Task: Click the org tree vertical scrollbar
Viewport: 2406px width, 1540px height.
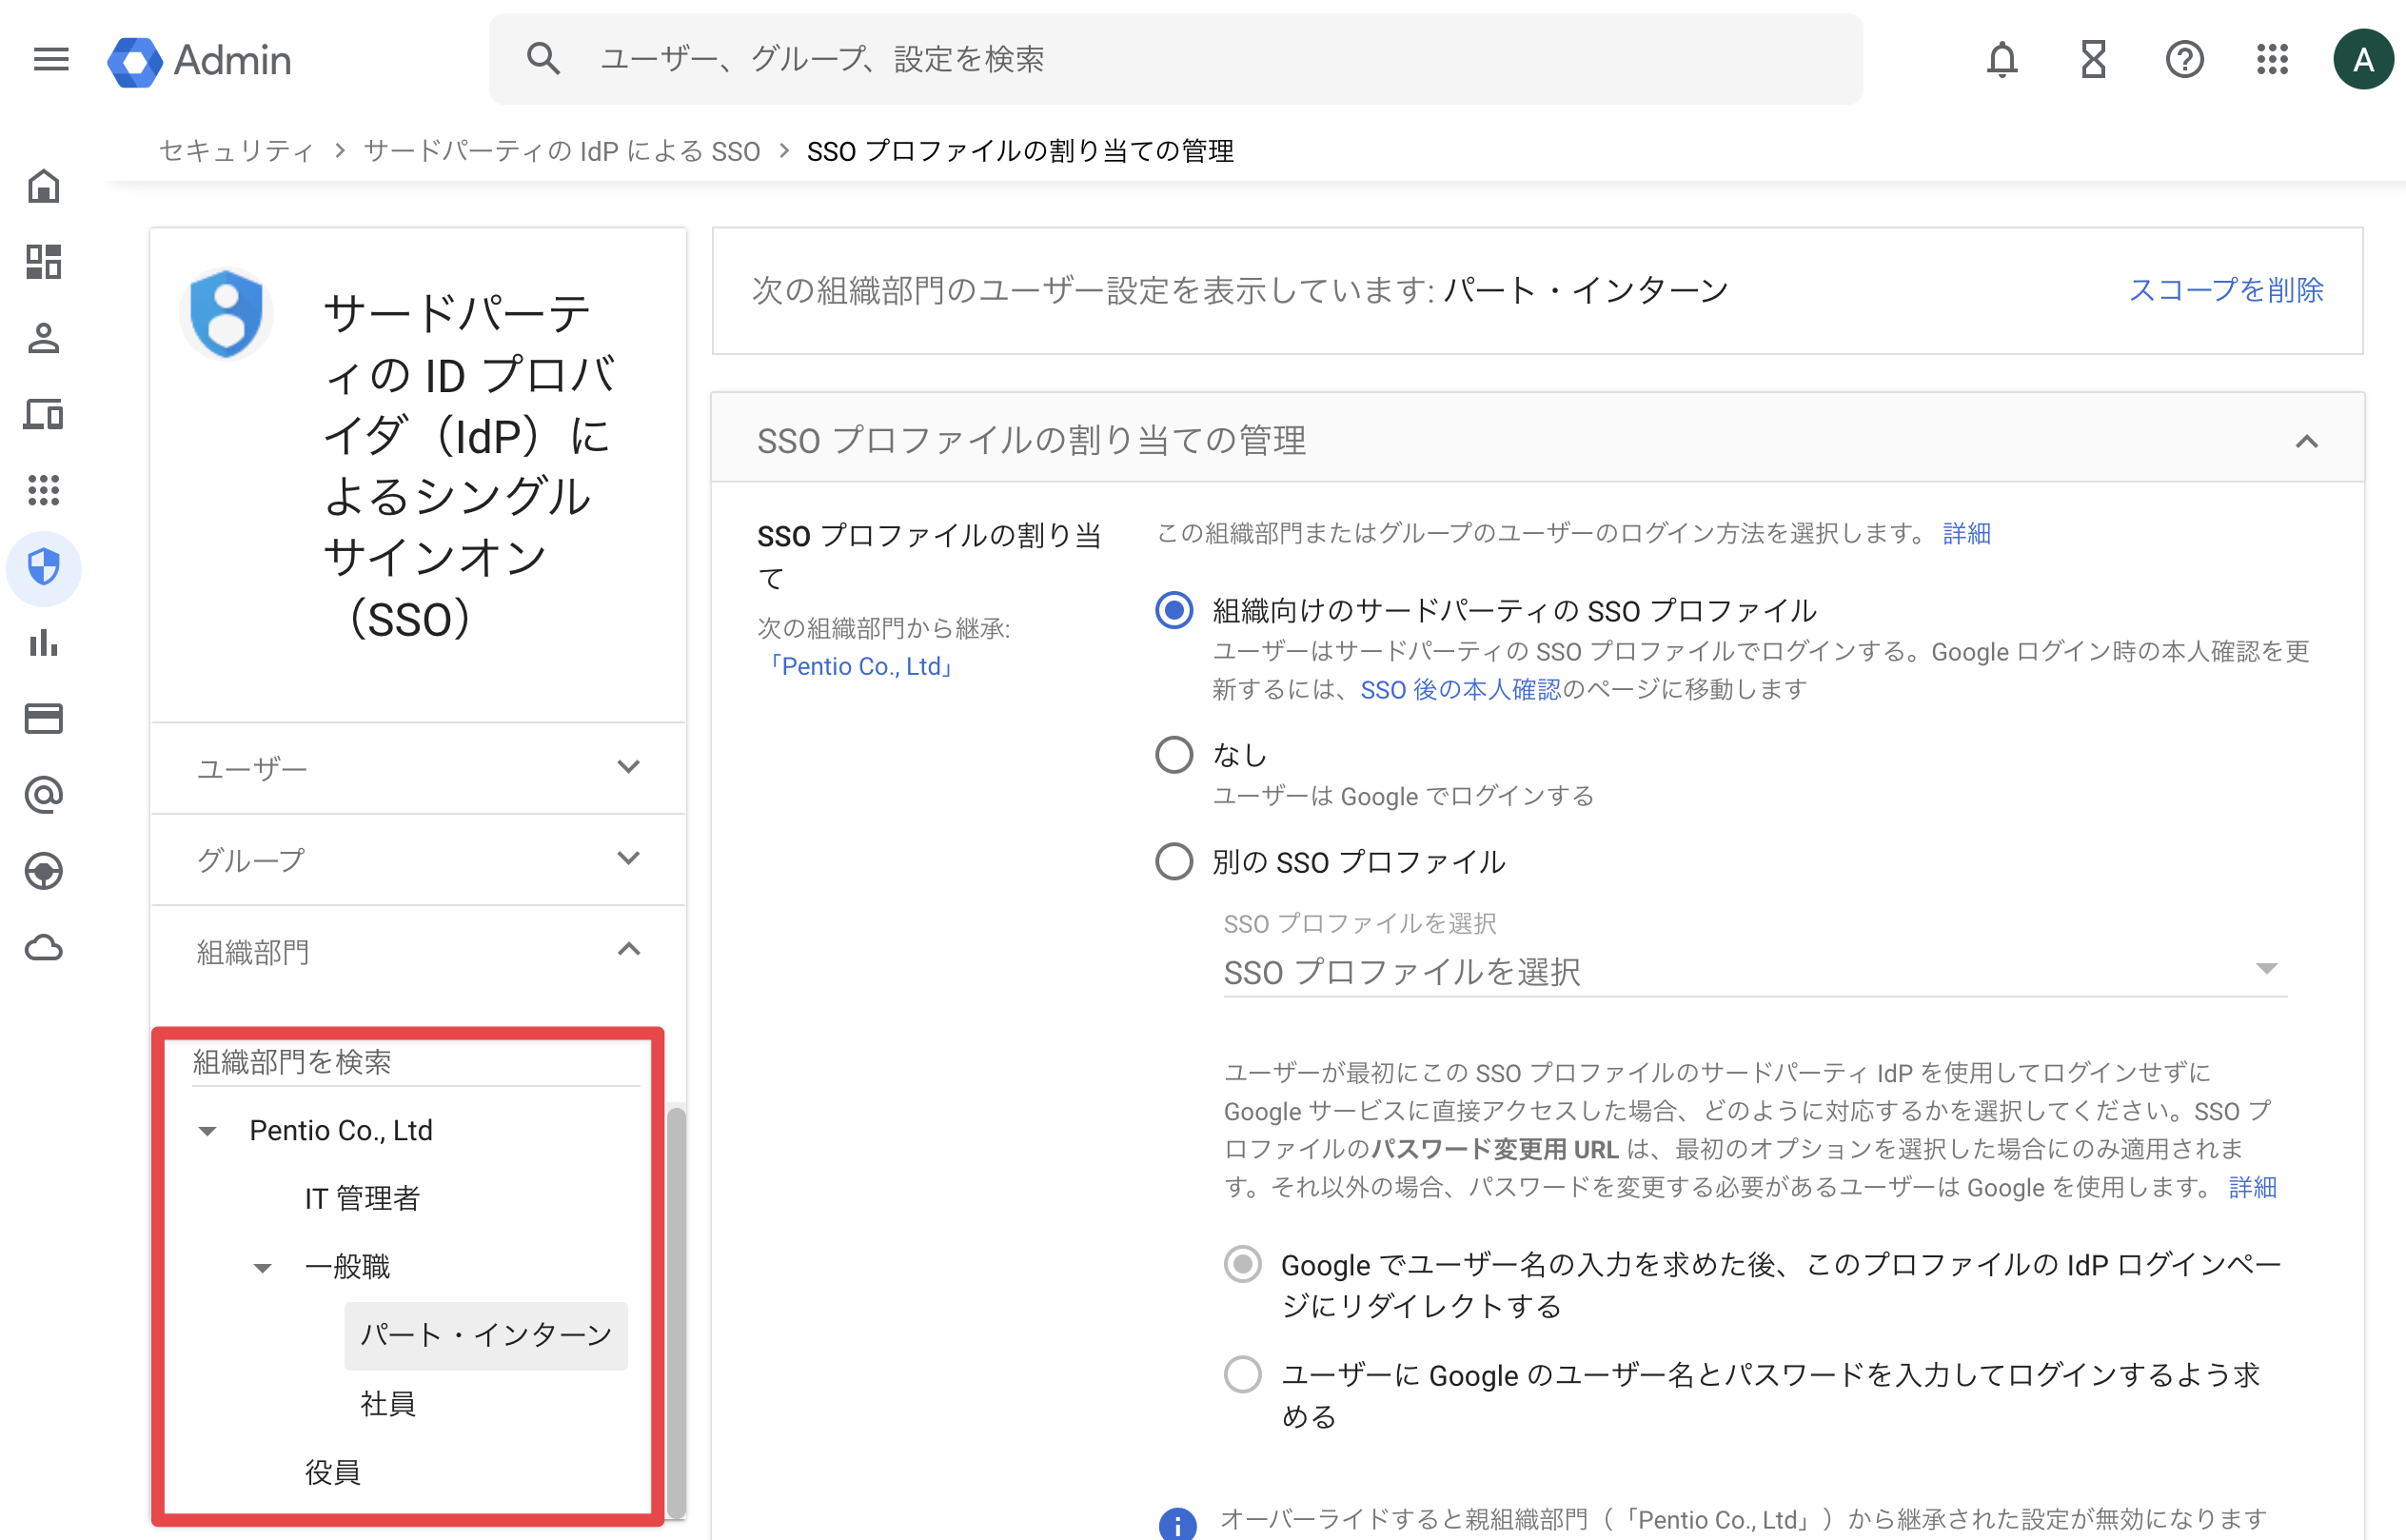Action: click(676, 1312)
